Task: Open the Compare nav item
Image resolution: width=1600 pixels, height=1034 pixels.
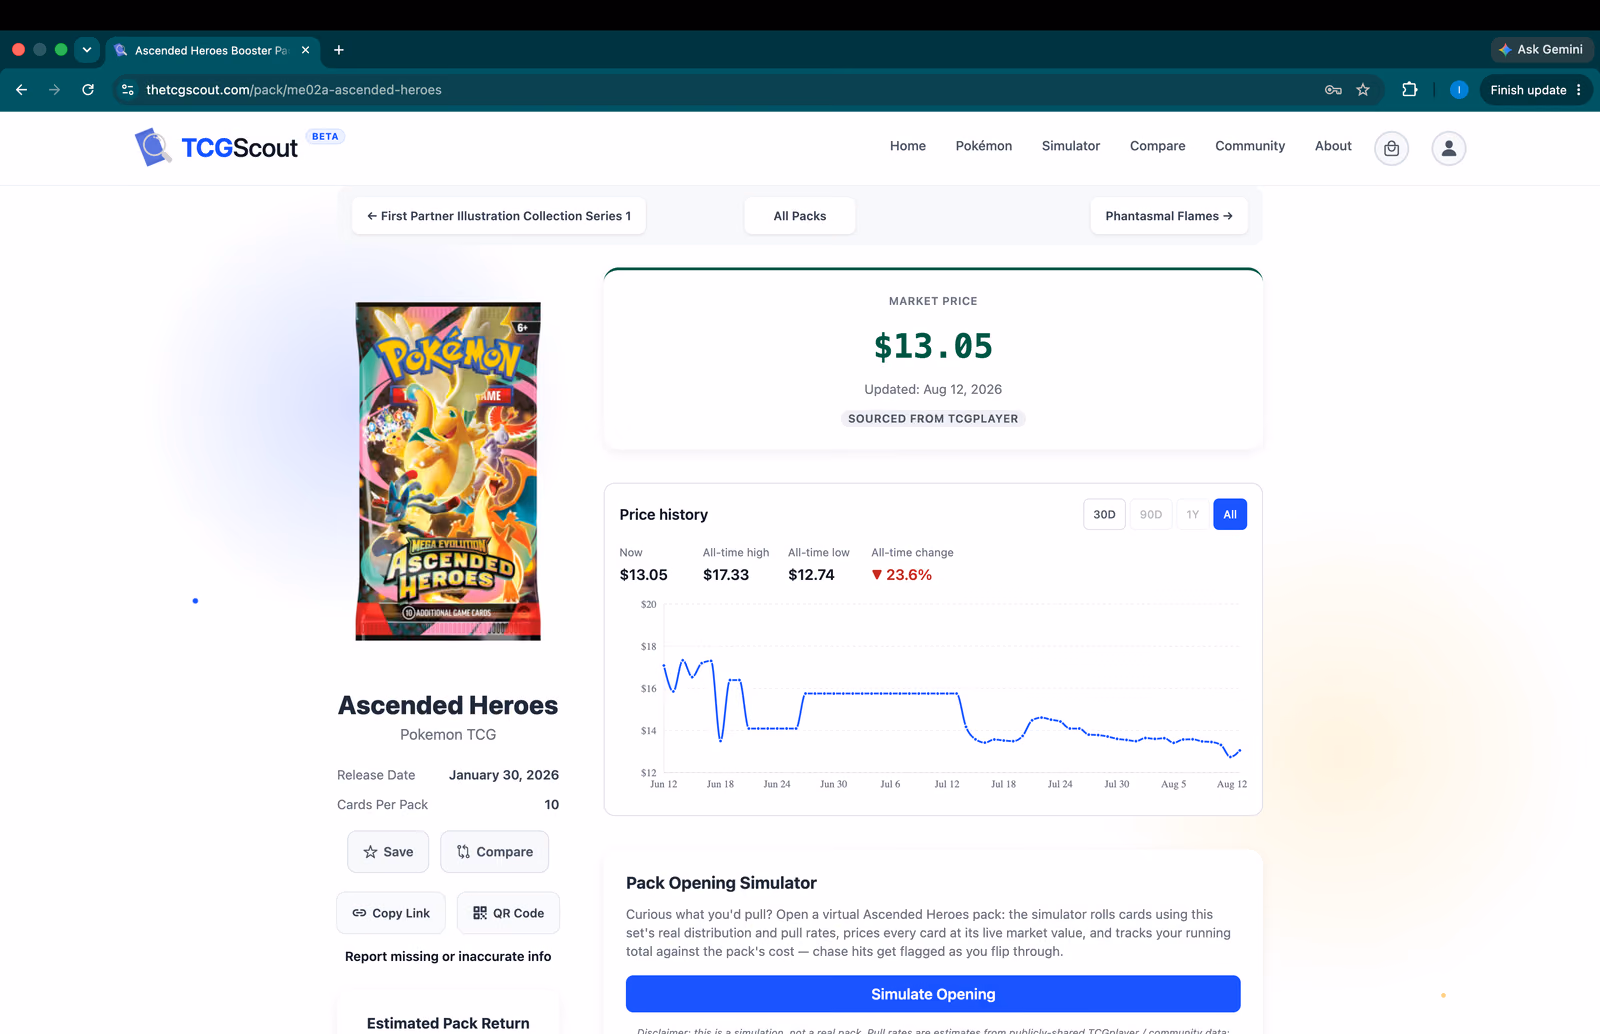Action: [x=1158, y=146]
